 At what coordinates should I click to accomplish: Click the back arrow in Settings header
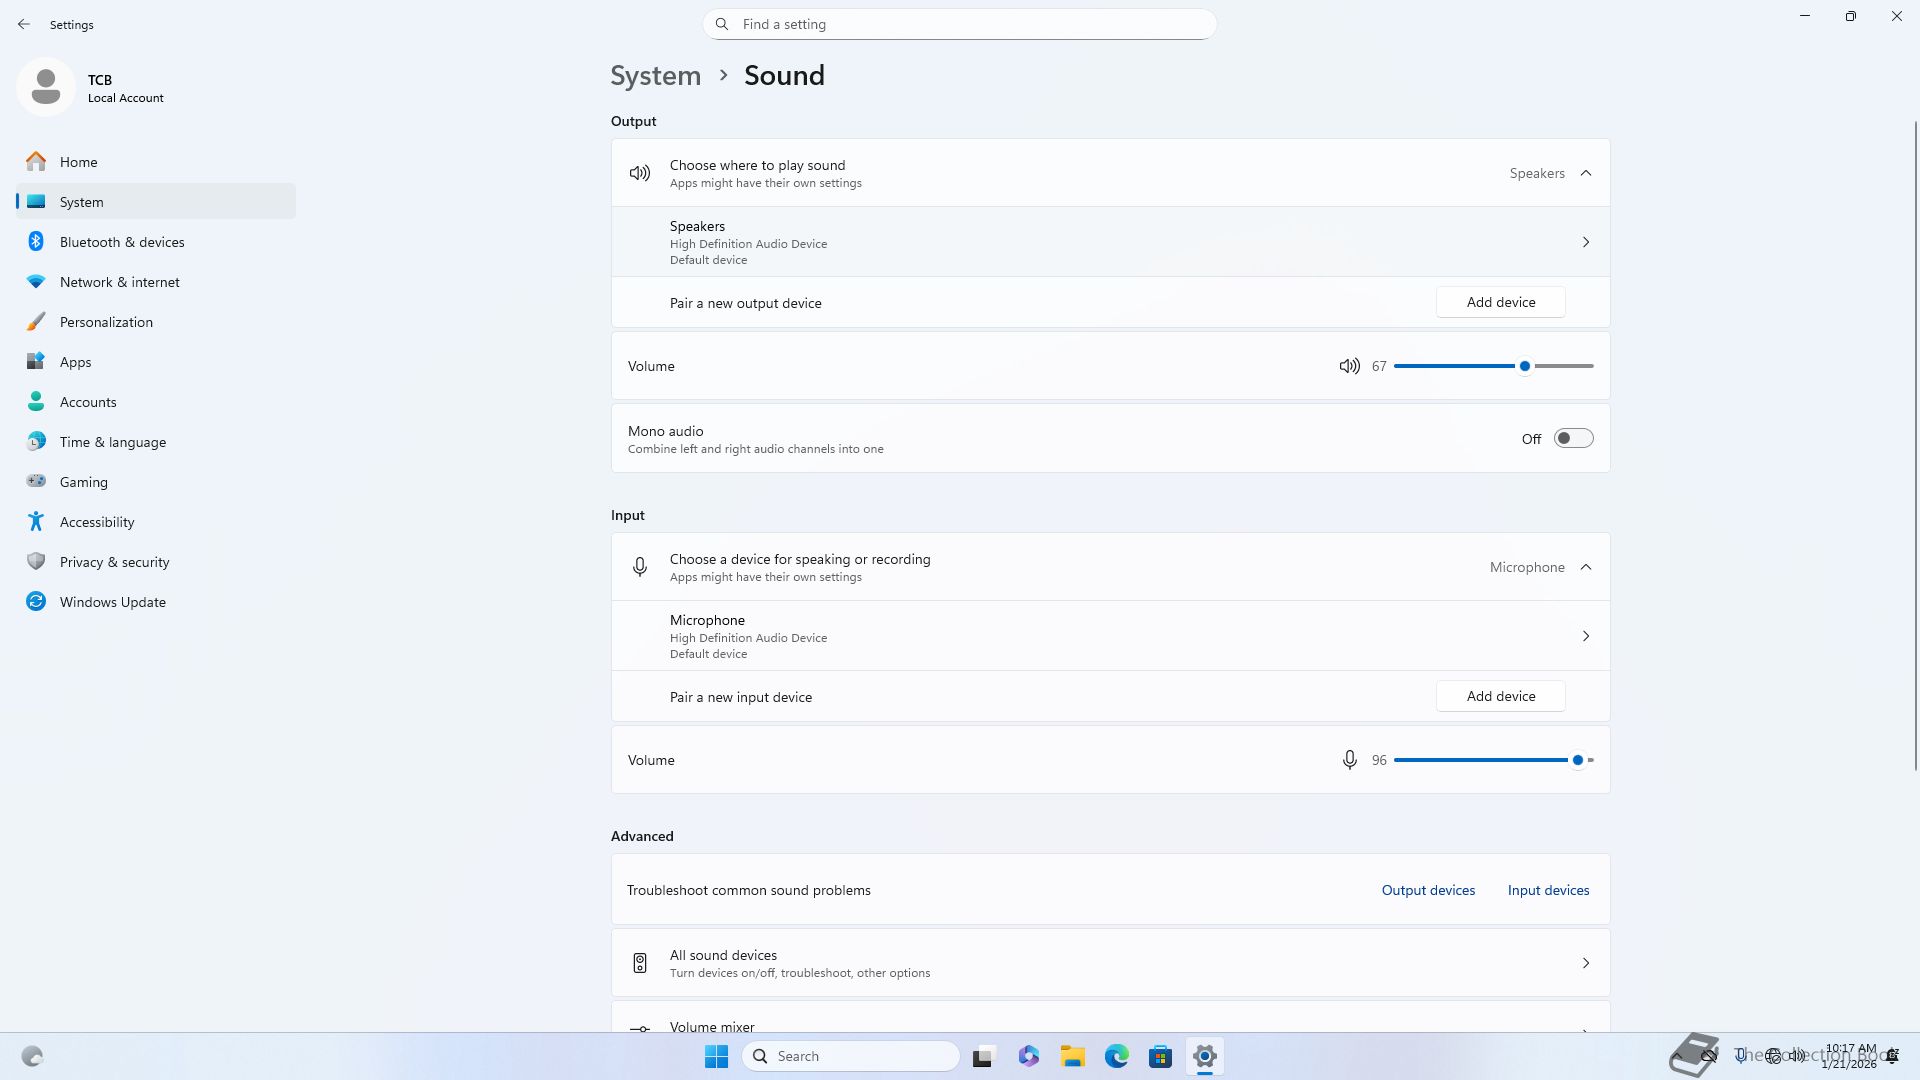coord(24,24)
